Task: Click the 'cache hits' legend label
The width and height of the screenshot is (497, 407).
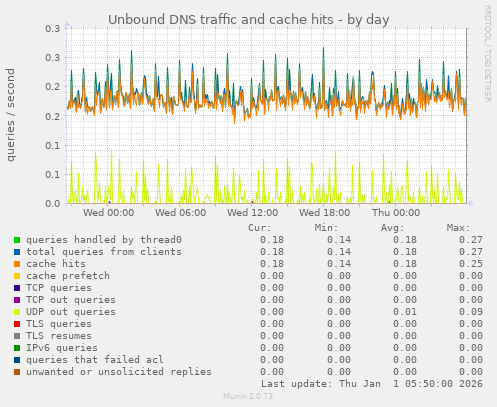Action: pos(56,264)
